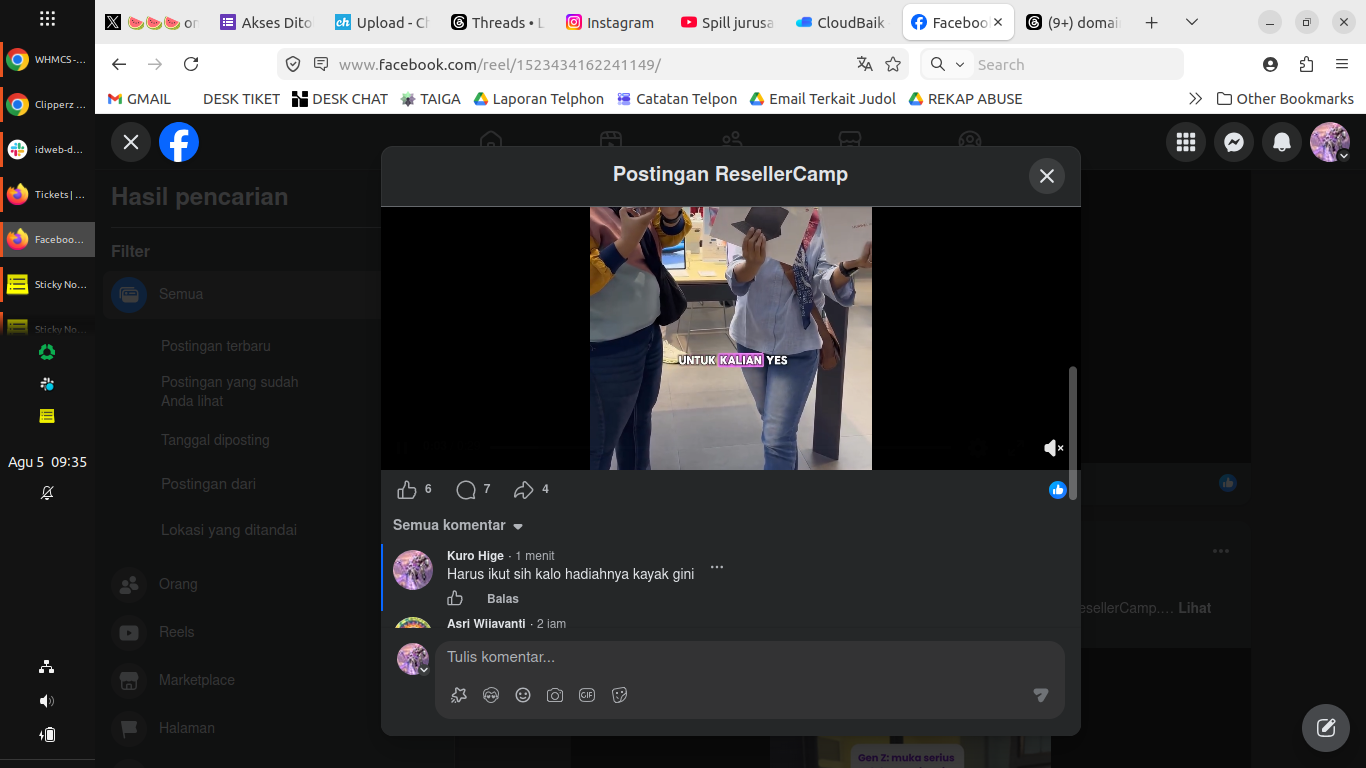The image size is (1366, 768).
Task: Switch to the Spill jurusa YouTube tab
Action: 726,22
